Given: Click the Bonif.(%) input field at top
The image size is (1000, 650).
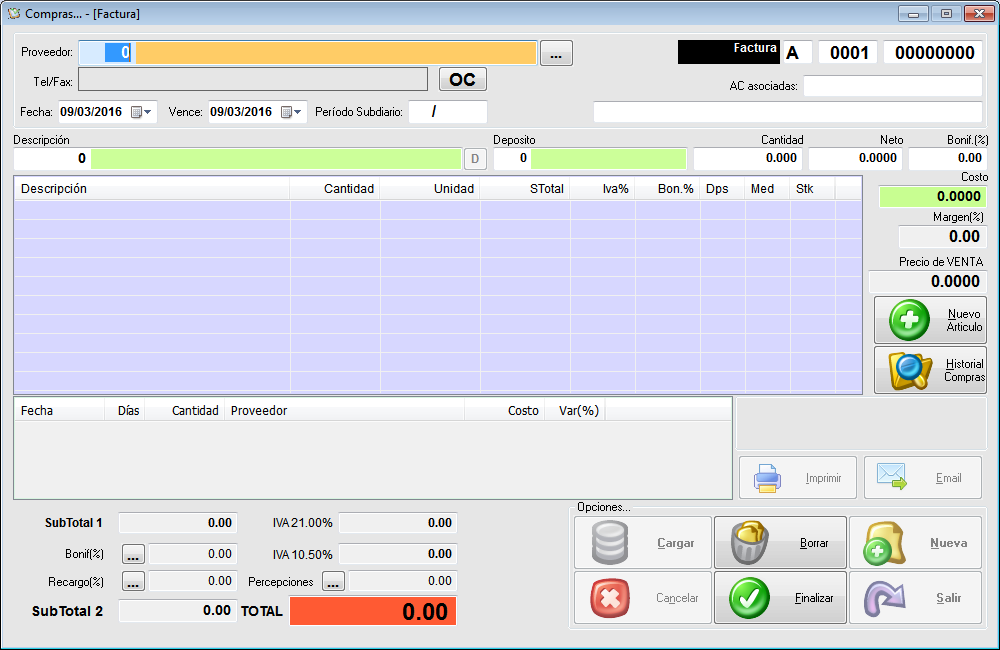Looking at the screenshot, I should pyautogui.click(x=948, y=158).
